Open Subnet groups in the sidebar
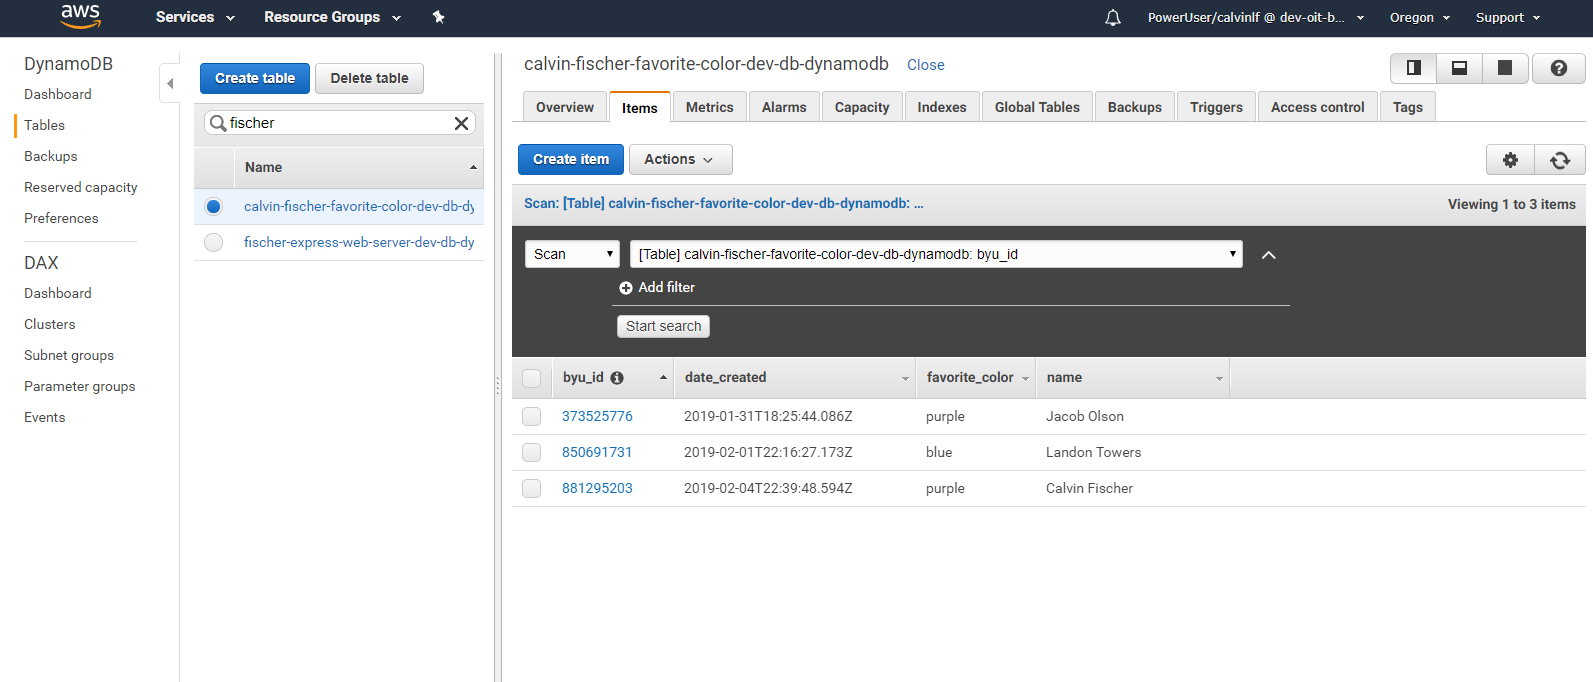1593x682 pixels. pyautogui.click(x=69, y=355)
